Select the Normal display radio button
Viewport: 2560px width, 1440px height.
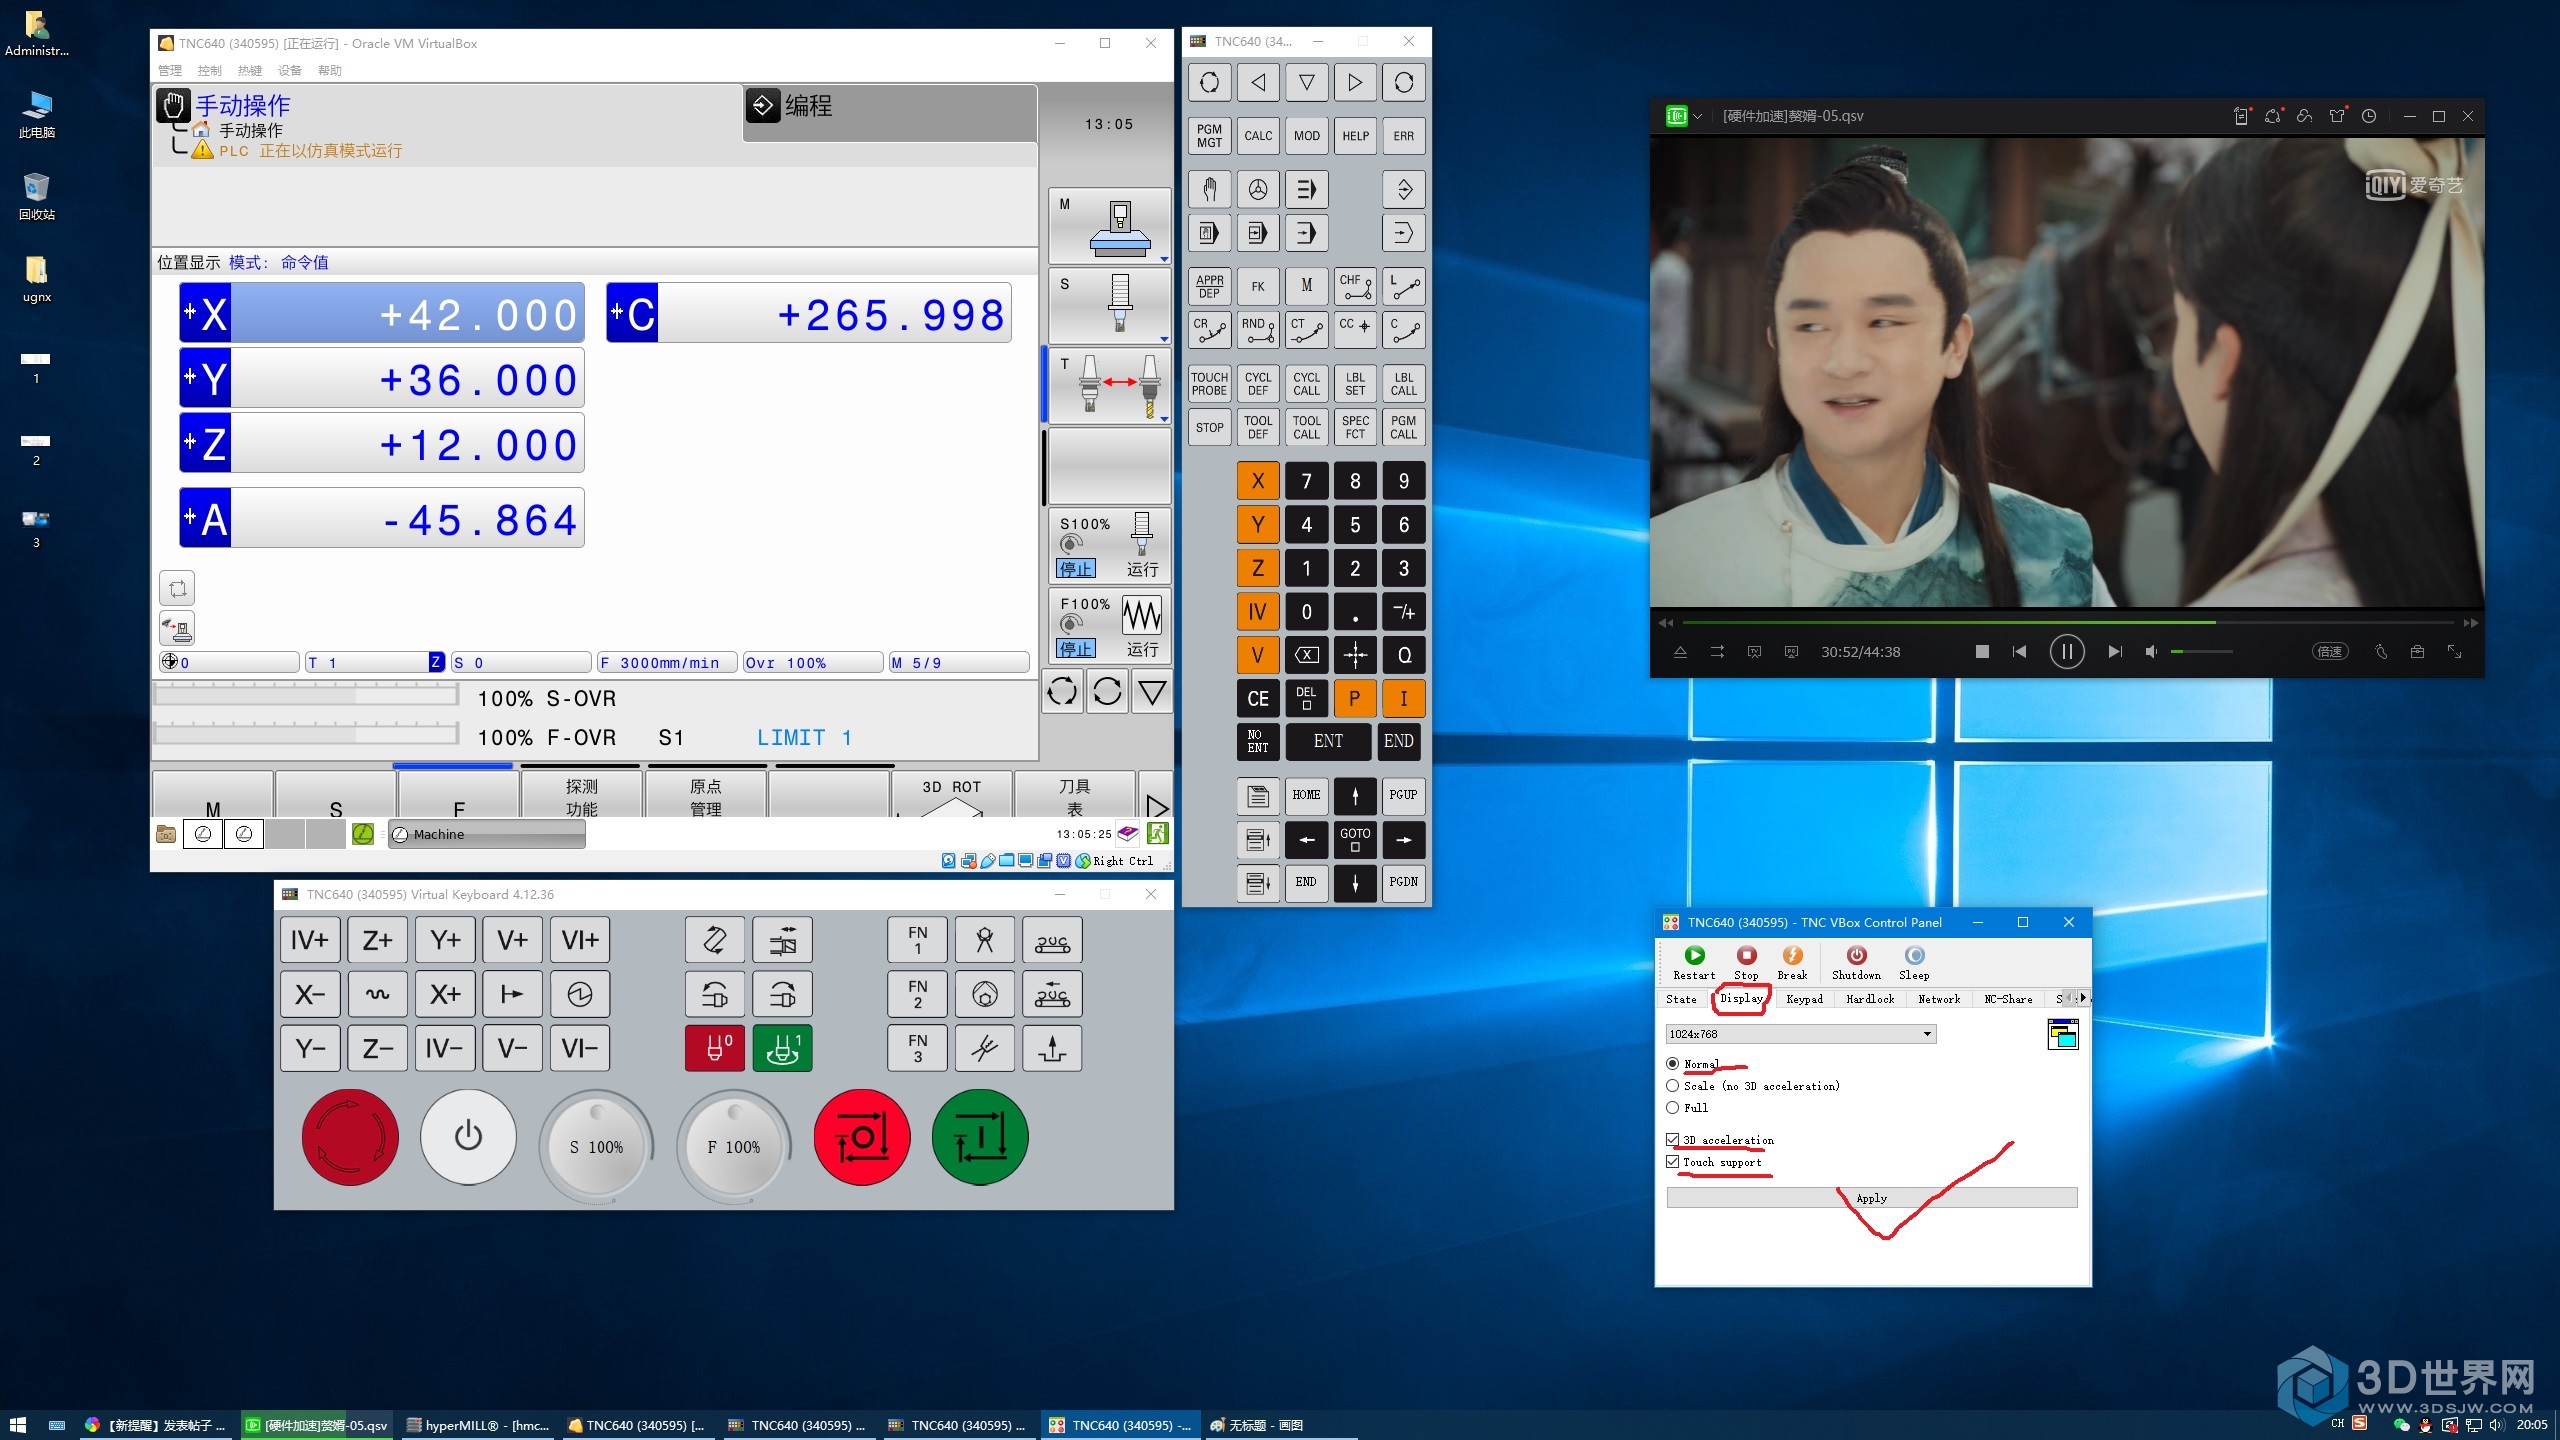click(1672, 1064)
